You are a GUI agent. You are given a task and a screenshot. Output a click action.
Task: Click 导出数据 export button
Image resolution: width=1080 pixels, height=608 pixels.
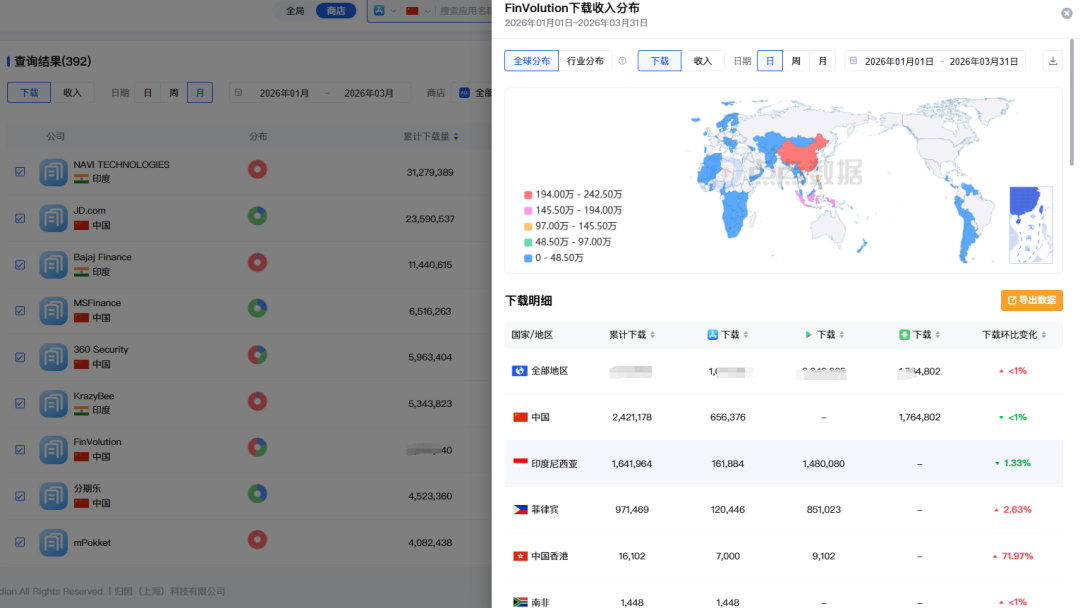coord(1031,300)
